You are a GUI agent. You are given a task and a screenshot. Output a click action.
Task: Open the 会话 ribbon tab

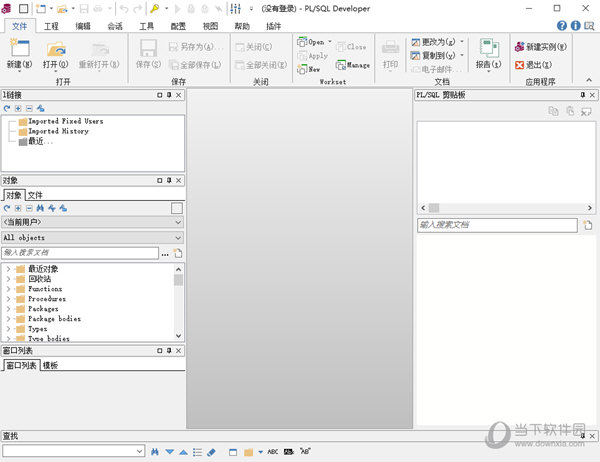115,26
